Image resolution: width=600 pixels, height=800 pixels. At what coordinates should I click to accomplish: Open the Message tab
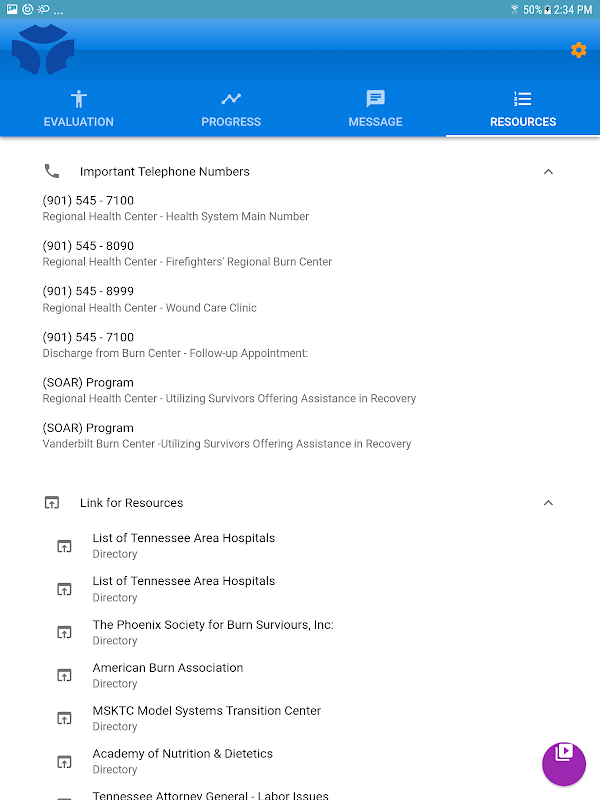click(375, 109)
